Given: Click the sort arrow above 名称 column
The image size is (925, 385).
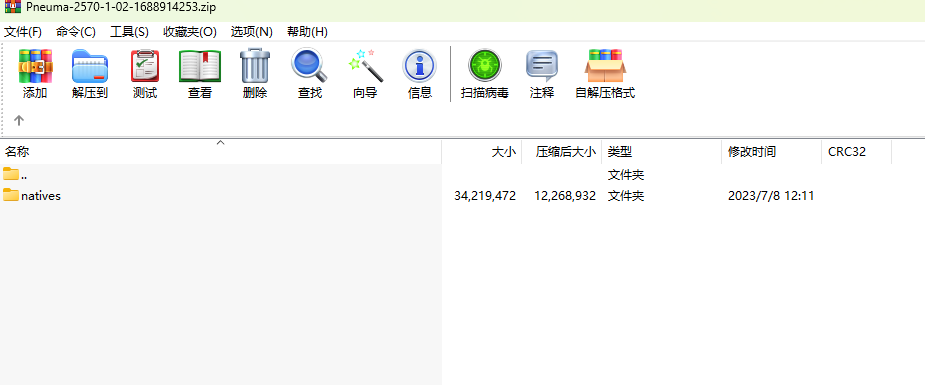Looking at the screenshot, I should click(221, 143).
